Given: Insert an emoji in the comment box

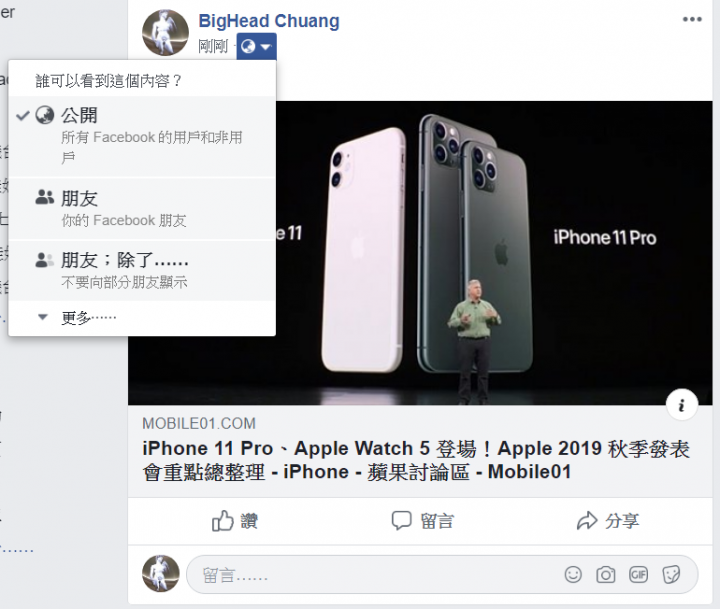Looking at the screenshot, I should (x=573, y=575).
